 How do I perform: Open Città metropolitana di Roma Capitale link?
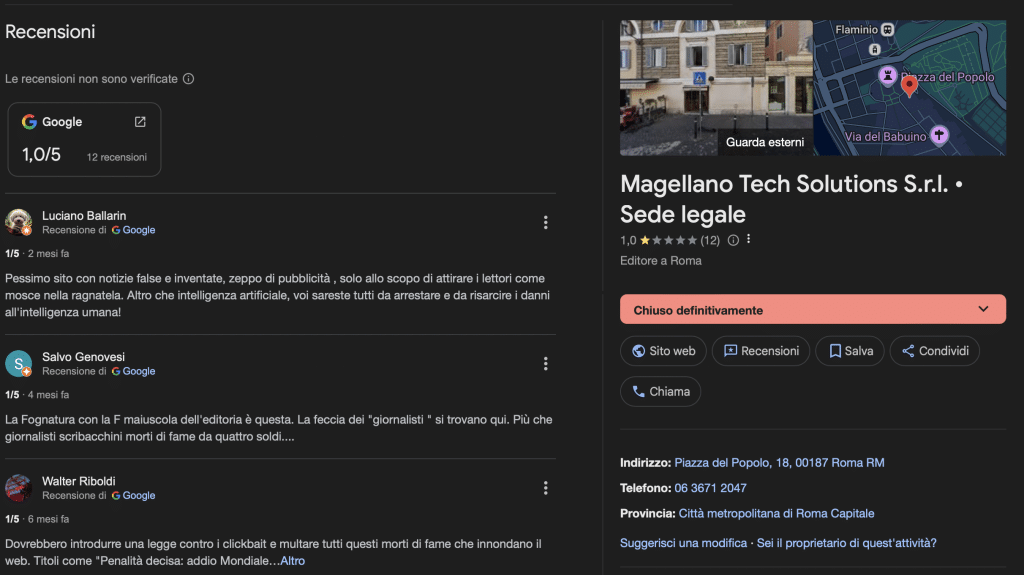(776, 514)
